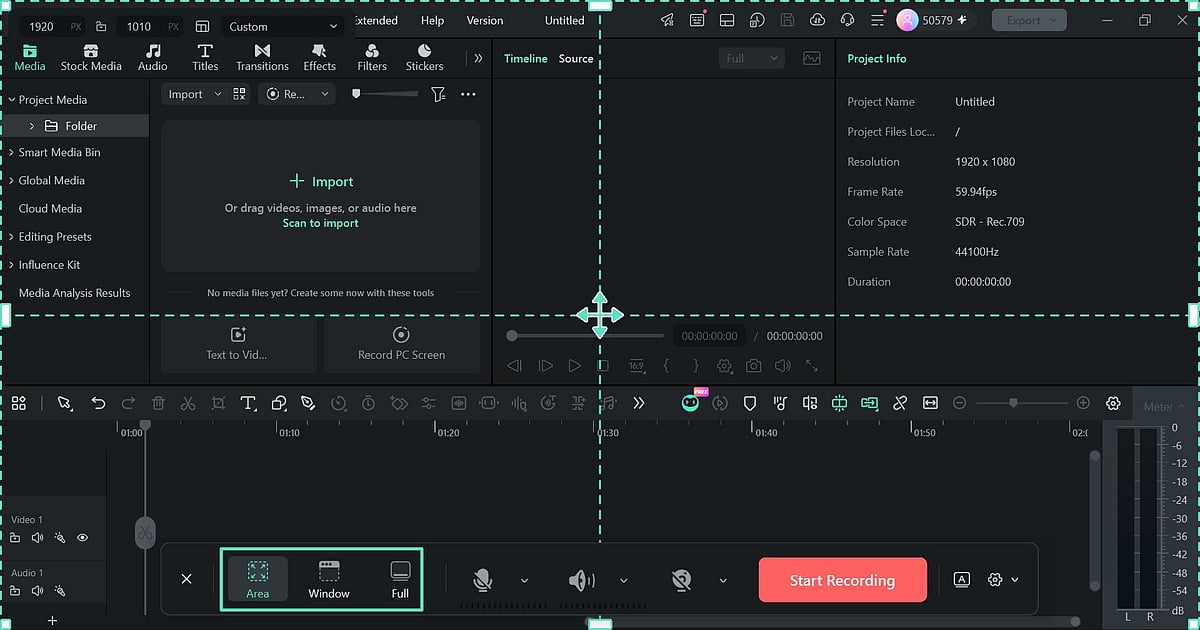Screen dimensions: 1200x630
Task: Select the text T tool in timeline toolbar
Action: 248,403
